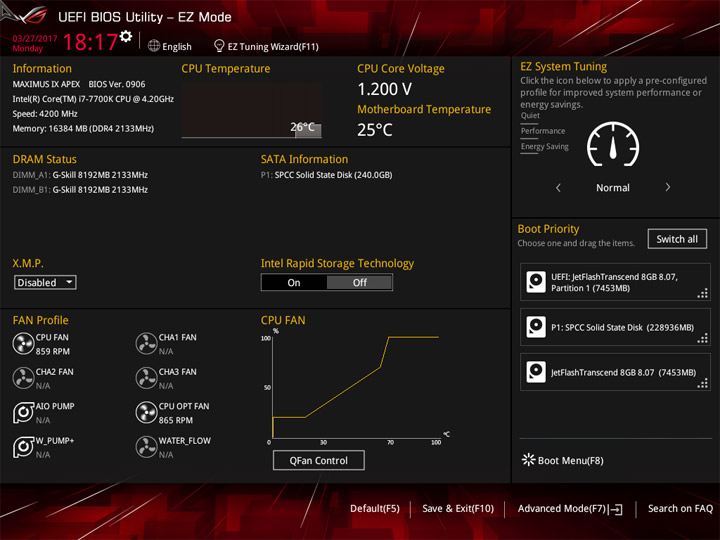The height and width of the screenshot is (540, 720).
Task: Select JetFlashTranscend 8GB 8.07 (7453MB) boot entry
Action: (x=615, y=372)
